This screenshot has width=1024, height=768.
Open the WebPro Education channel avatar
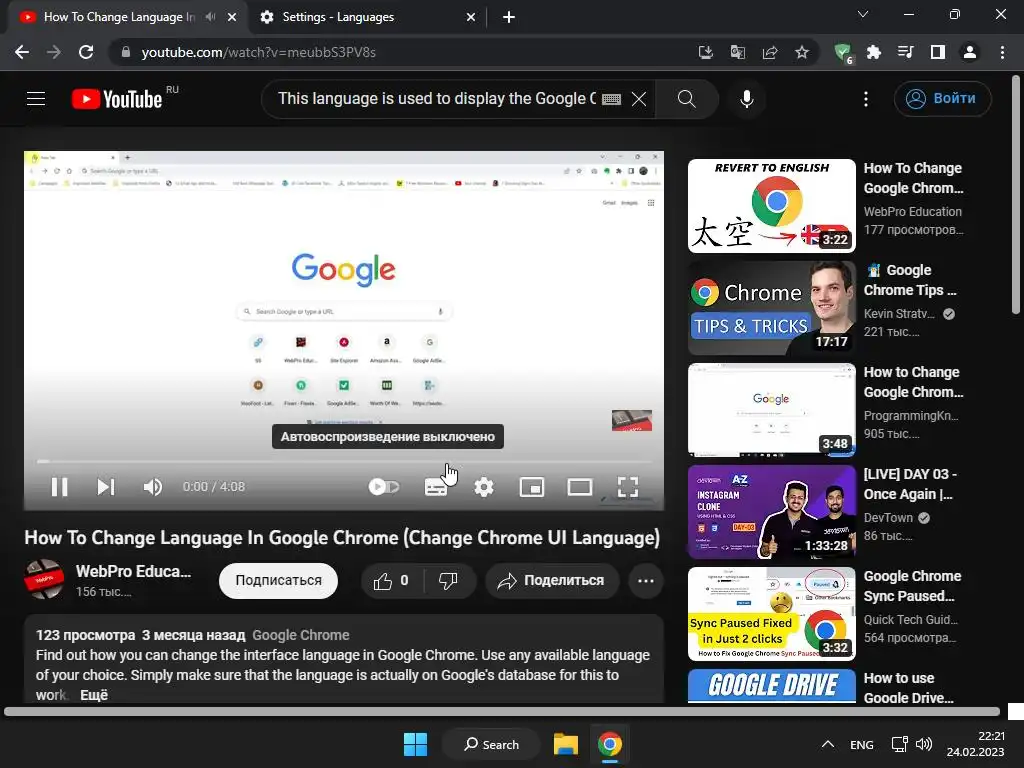pyautogui.click(x=44, y=579)
